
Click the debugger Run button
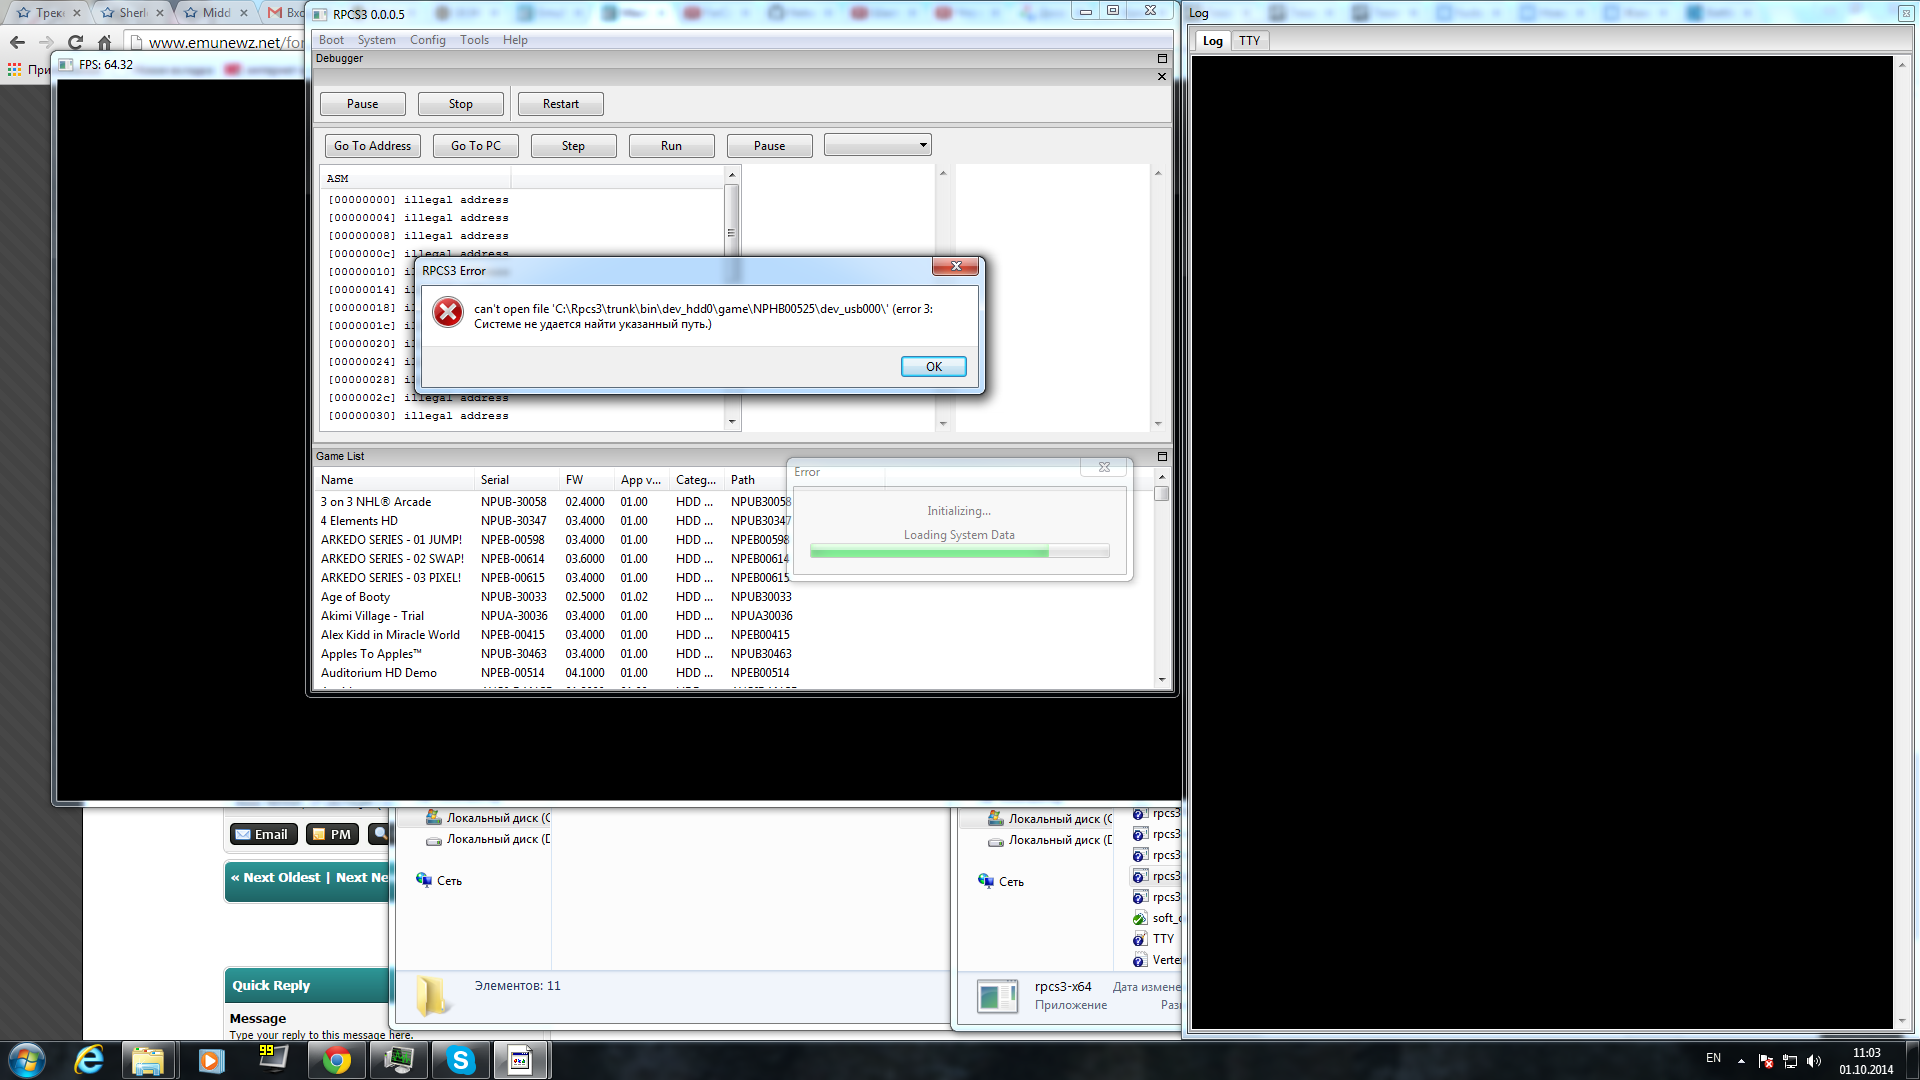coord(671,146)
